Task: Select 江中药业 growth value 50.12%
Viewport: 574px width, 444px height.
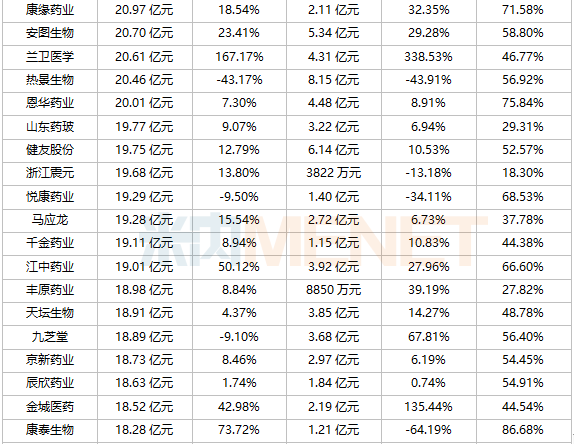Action: [x=239, y=266]
